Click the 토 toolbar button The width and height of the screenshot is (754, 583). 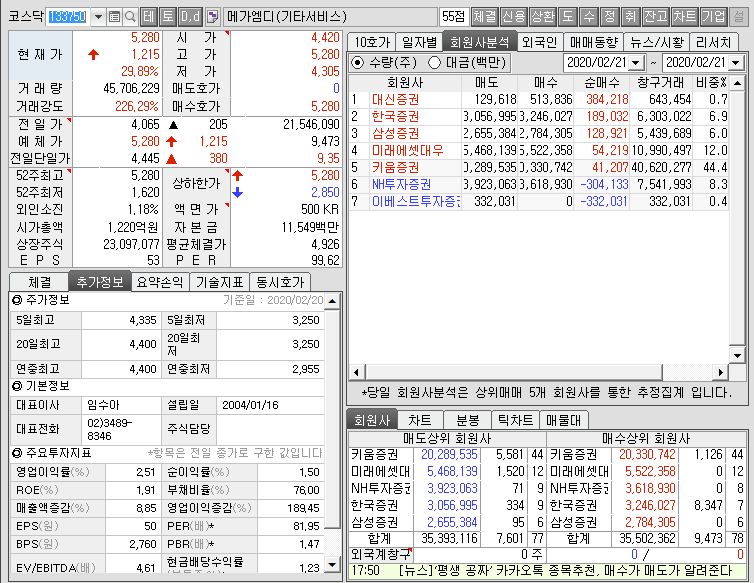tap(167, 17)
